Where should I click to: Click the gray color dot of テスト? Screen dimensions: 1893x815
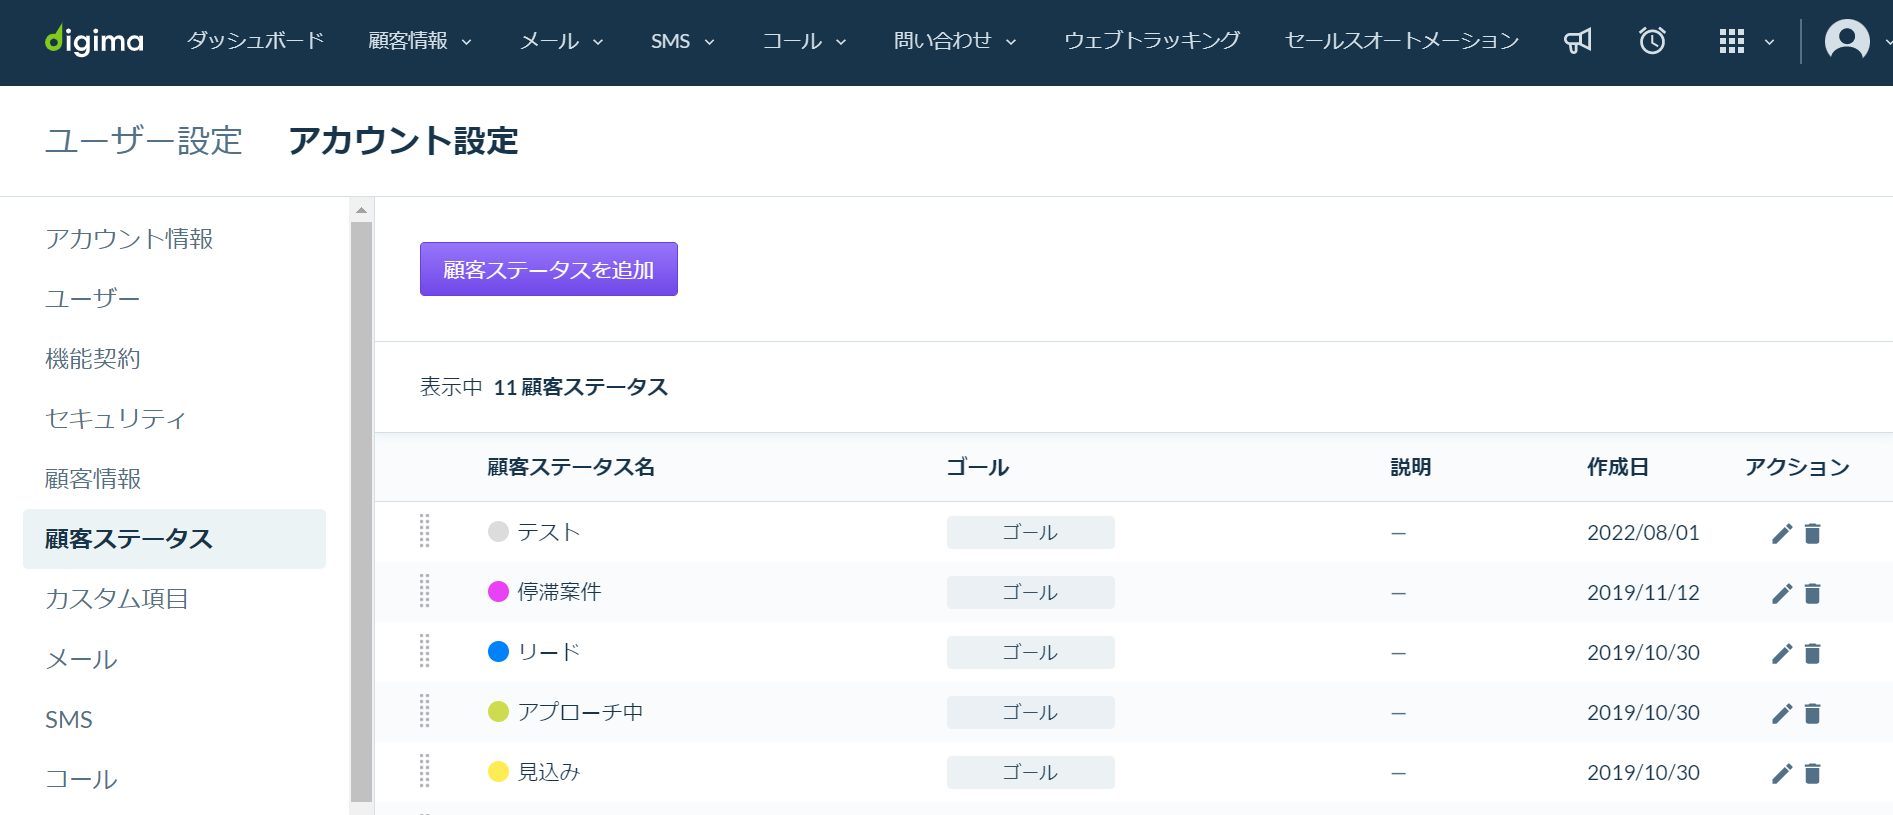pos(498,532)
